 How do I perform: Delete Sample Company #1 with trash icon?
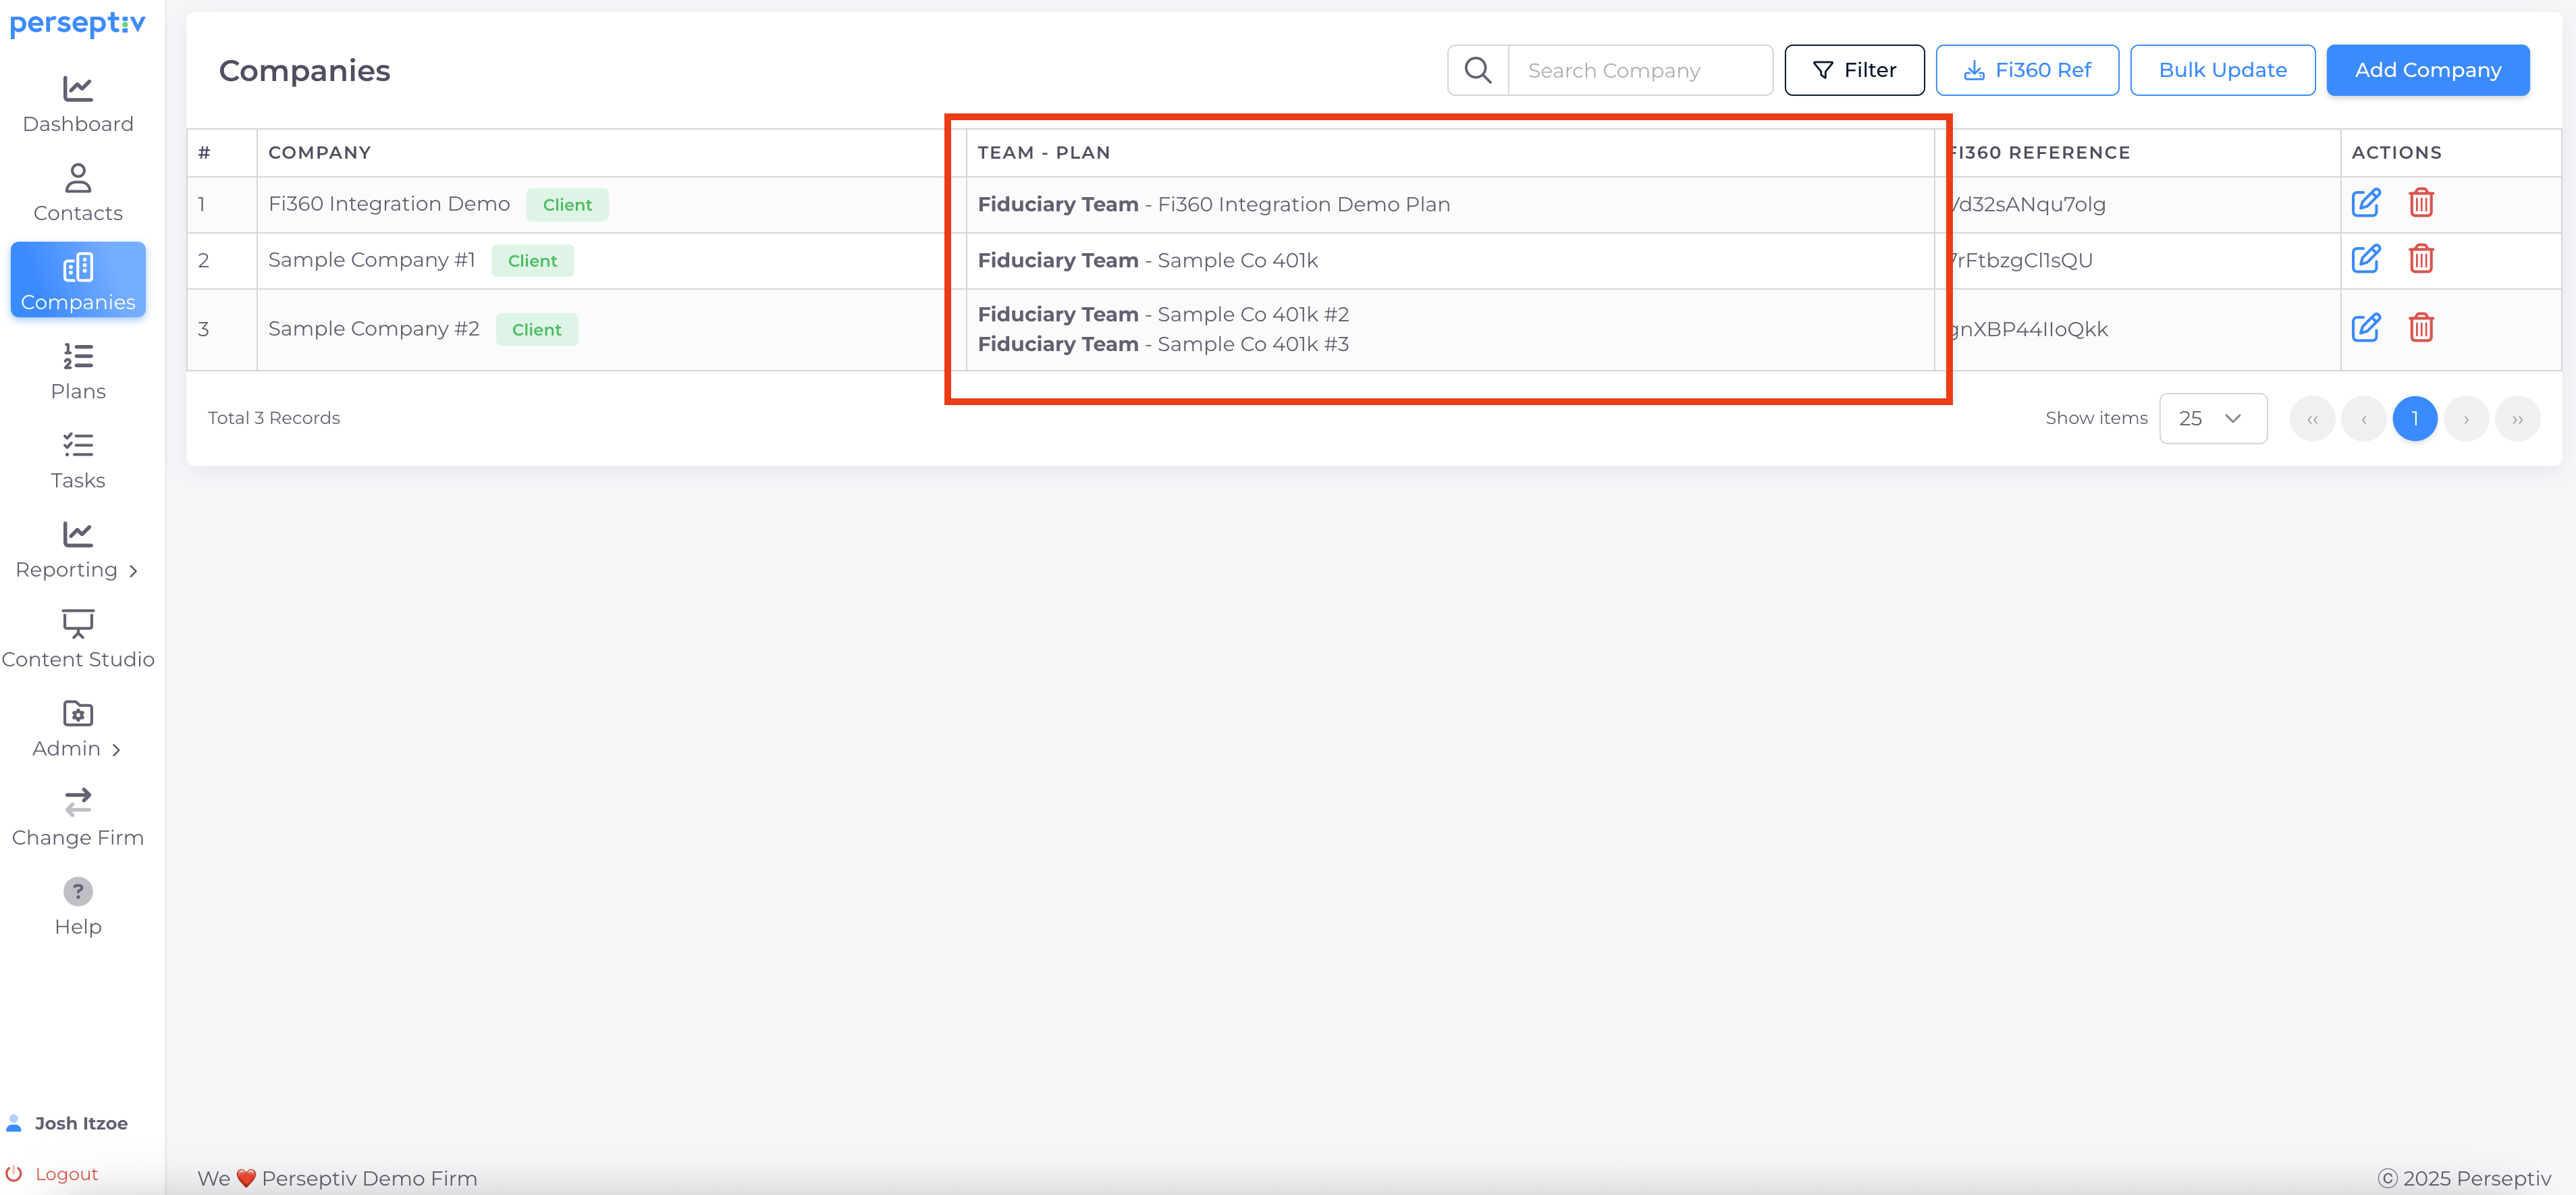[x=2420, y=259]
